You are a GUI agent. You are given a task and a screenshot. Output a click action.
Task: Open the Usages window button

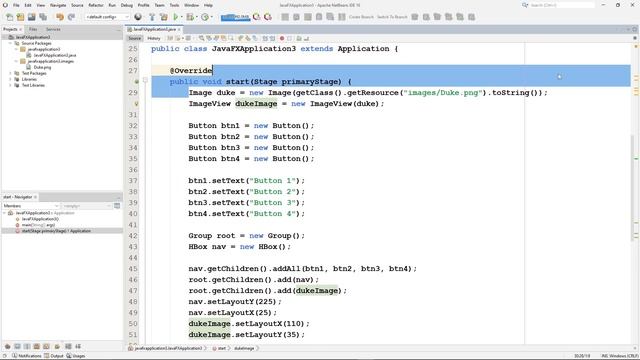[x=76, y=356]
